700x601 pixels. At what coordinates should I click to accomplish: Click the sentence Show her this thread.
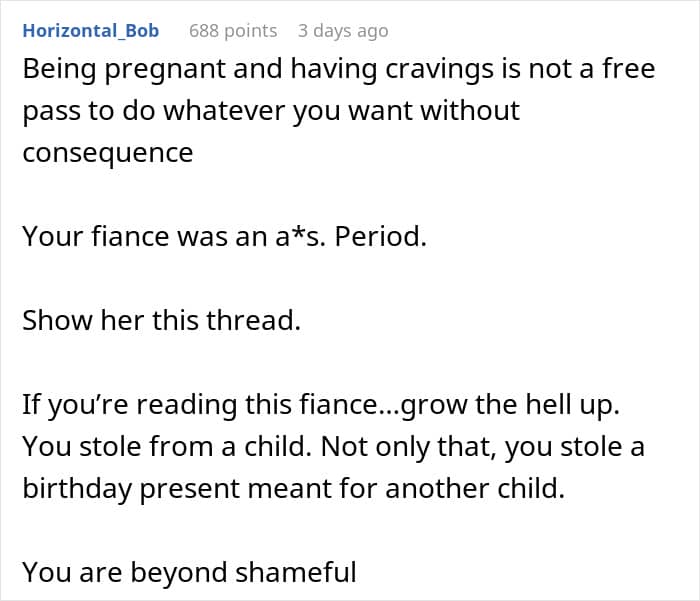pyautogui.click(x=162, y=320)
